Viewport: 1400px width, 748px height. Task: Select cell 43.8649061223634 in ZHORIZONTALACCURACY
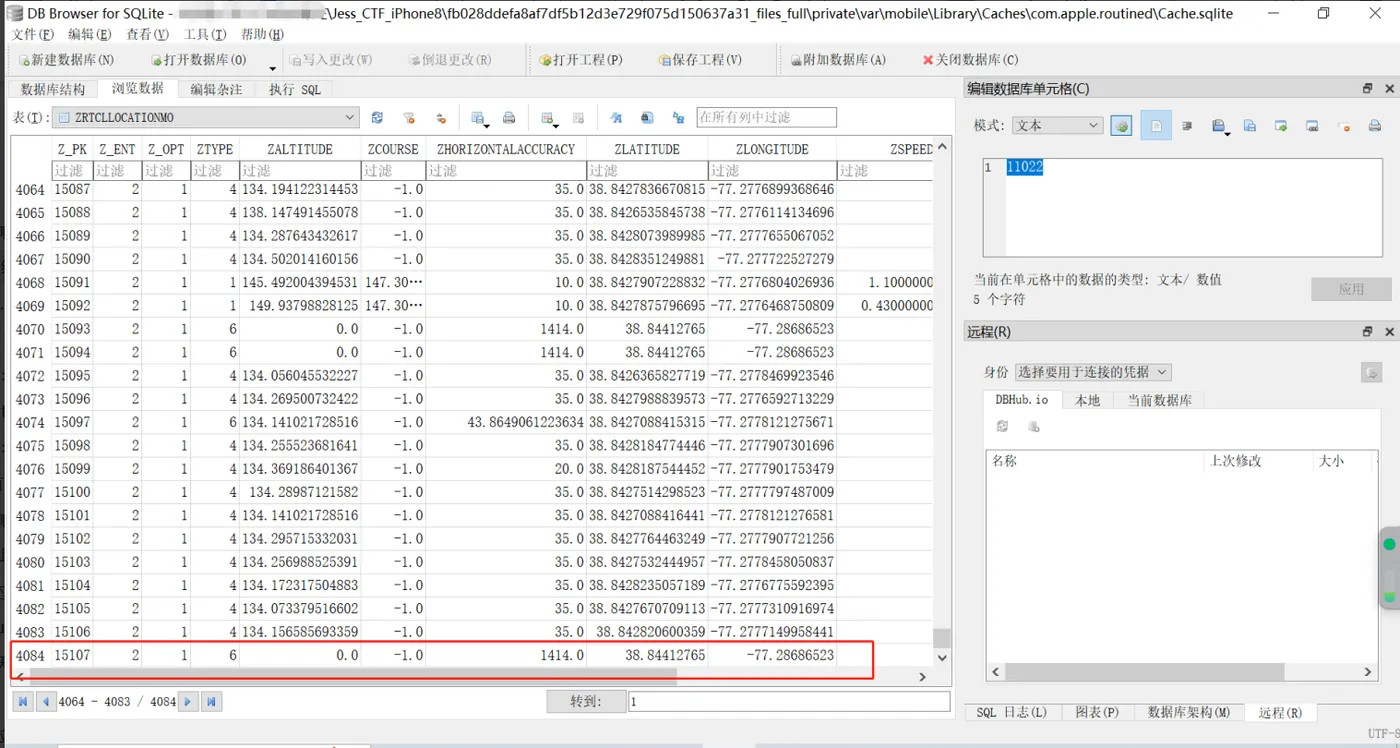click(506, 423)
